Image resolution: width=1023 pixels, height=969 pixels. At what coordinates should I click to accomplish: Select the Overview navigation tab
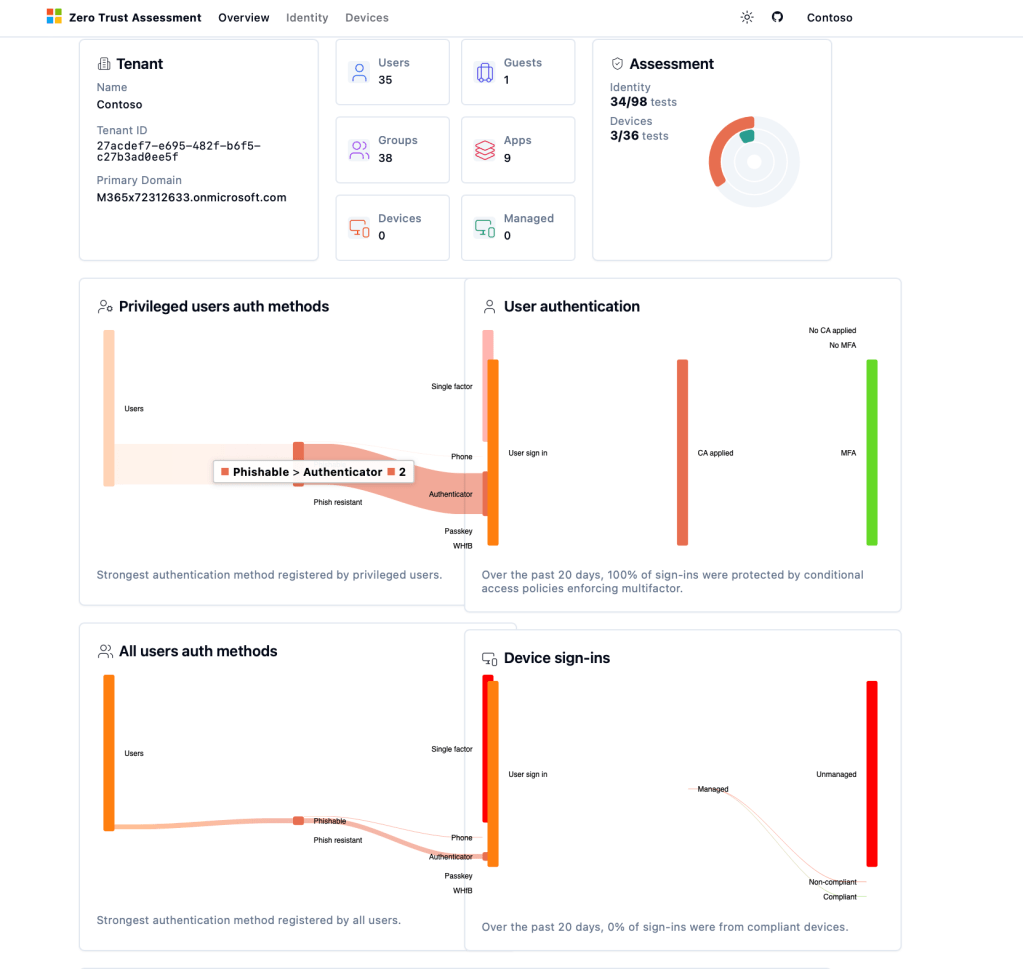tap(244, 18)
